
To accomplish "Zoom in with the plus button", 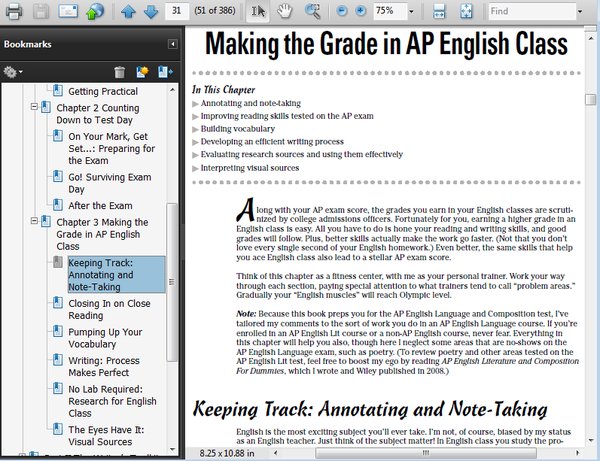I will point(360,11).
